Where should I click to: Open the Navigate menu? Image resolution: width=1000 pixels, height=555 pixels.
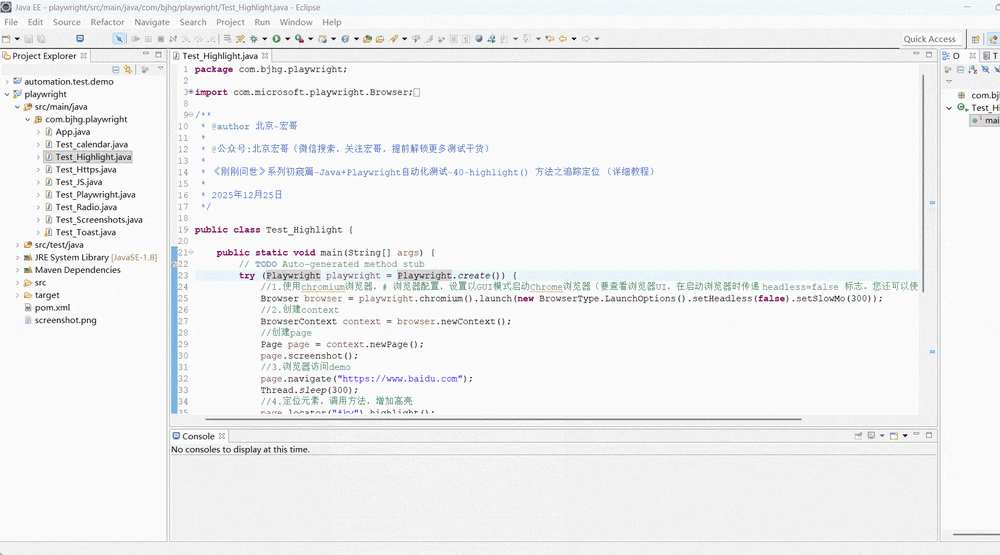click(152, 22)
